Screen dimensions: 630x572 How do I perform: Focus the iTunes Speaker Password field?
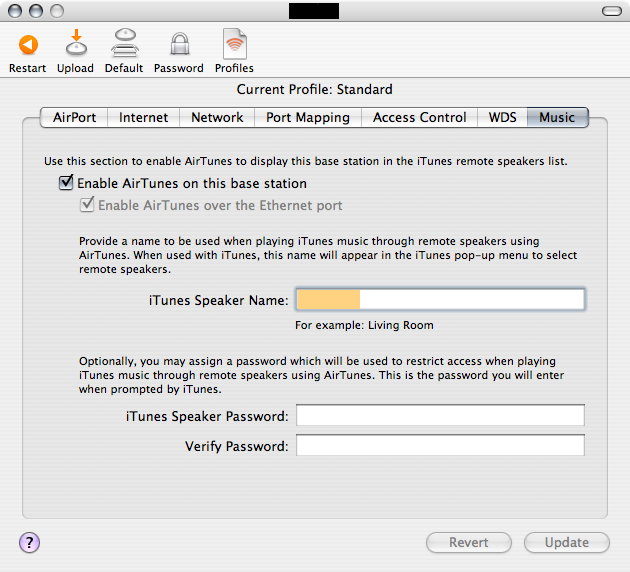(440, 415)
